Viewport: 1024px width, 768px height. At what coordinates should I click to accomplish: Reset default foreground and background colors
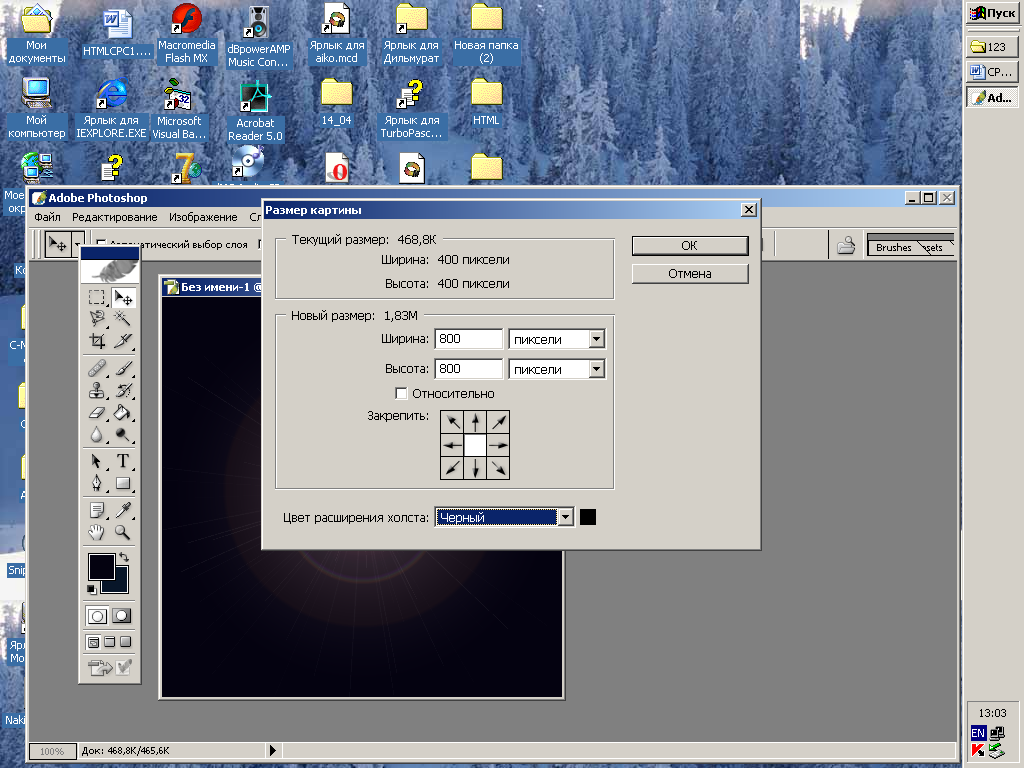point(91,590)
